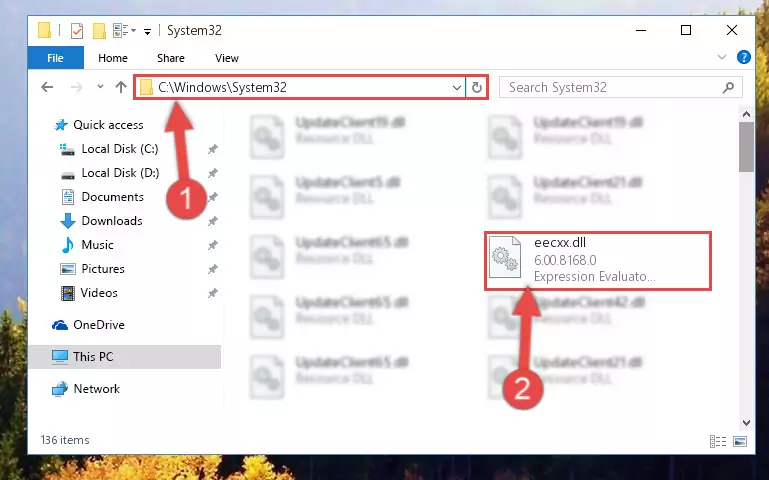The image size is (769, 480).
Task: Click the Quick access star icon
Action: 61,125
